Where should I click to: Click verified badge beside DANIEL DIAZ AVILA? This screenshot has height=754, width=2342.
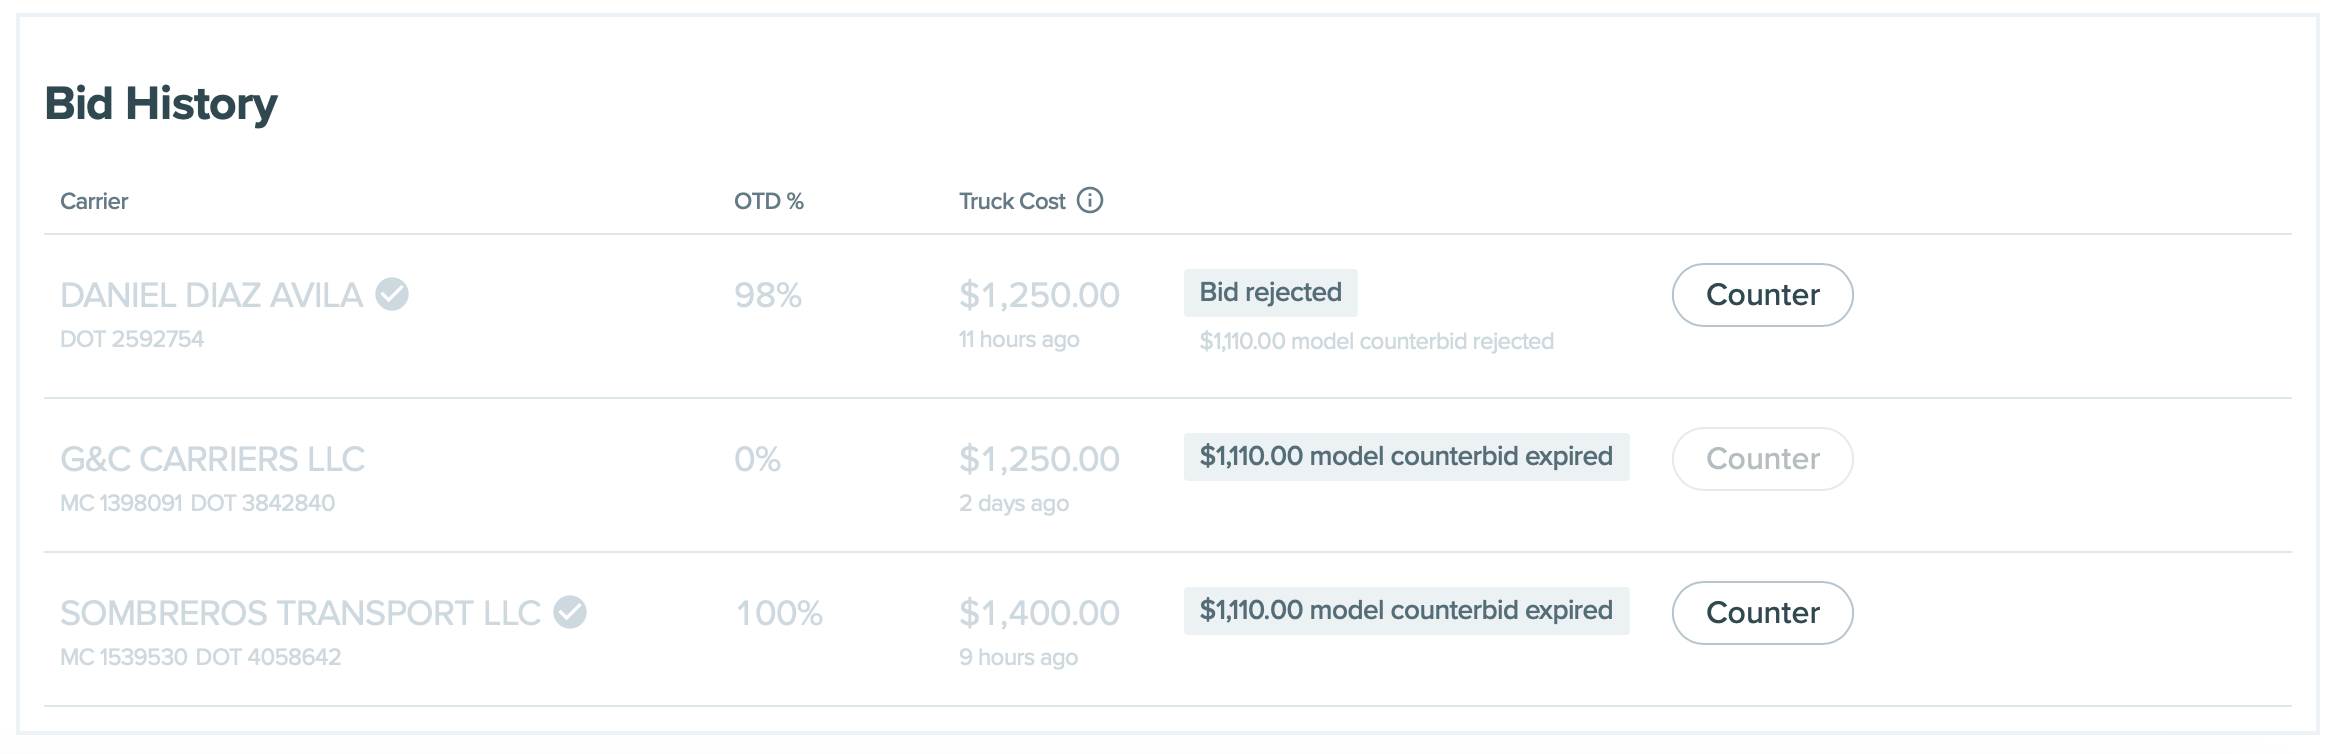(x=392, y=295)
